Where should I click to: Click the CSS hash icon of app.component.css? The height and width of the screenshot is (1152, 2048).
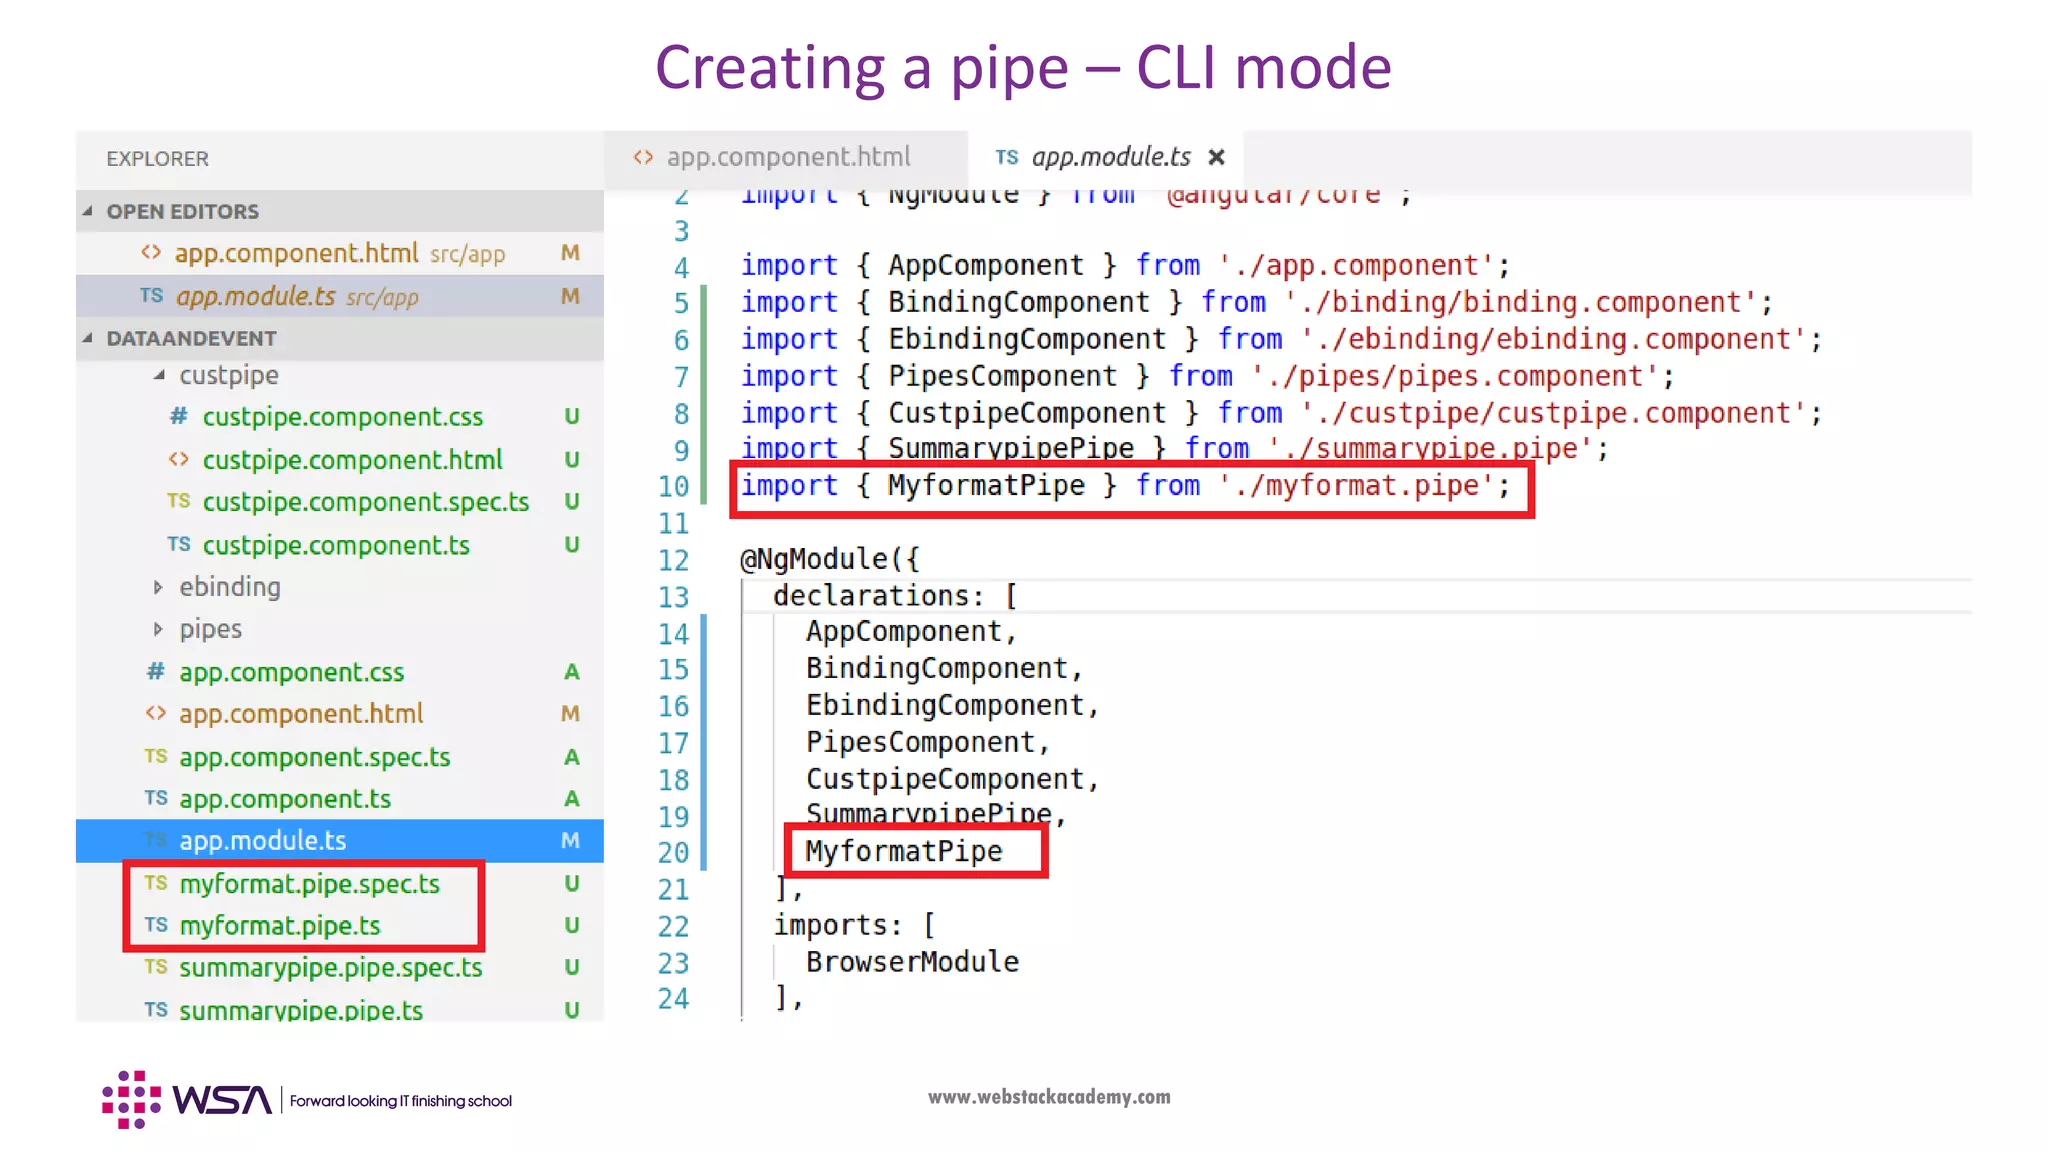pyautogui.click(x=155, y=671)
